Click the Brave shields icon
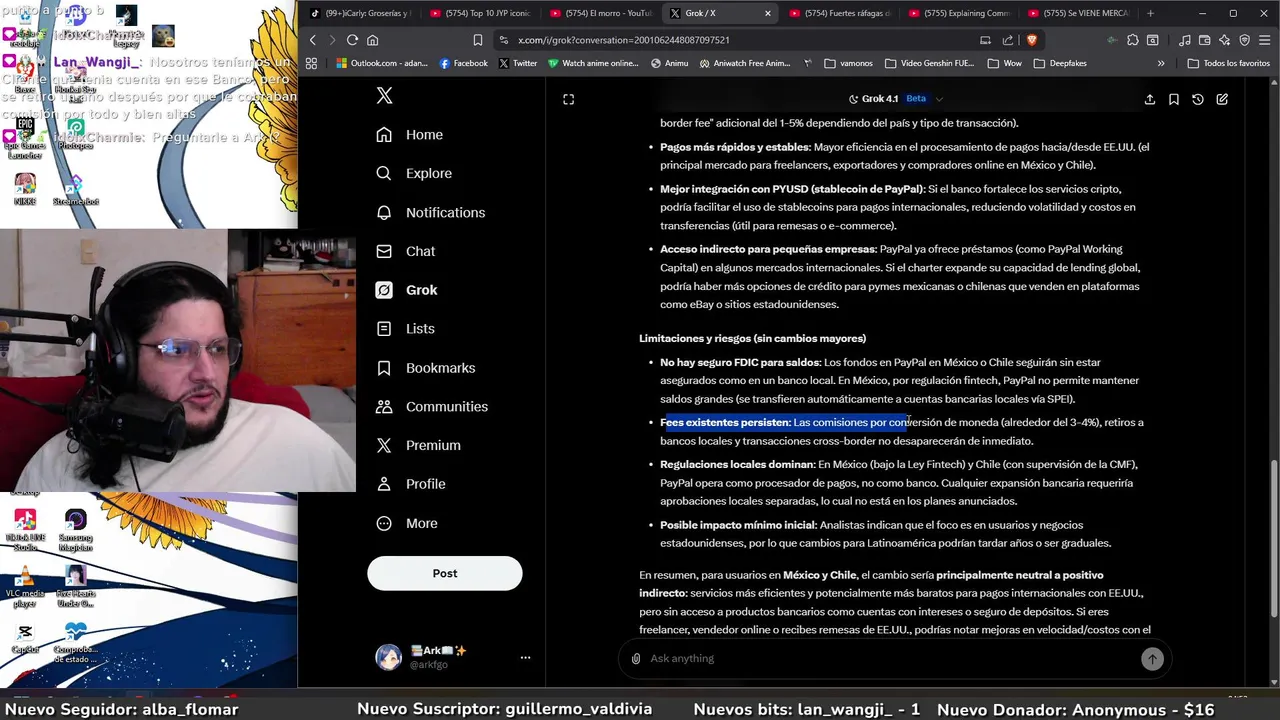The height and width of the screenshot is (720, 1280). tap(1032, 40)
